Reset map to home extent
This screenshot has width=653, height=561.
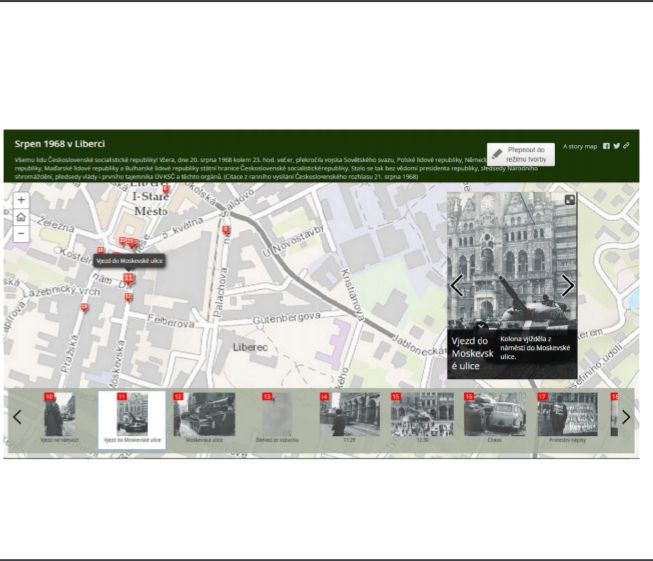tap(21, 217)
